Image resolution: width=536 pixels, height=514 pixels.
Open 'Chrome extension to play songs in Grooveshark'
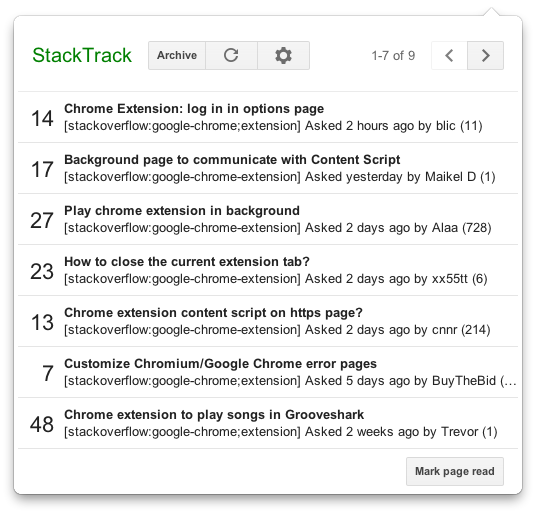point(214,415)
